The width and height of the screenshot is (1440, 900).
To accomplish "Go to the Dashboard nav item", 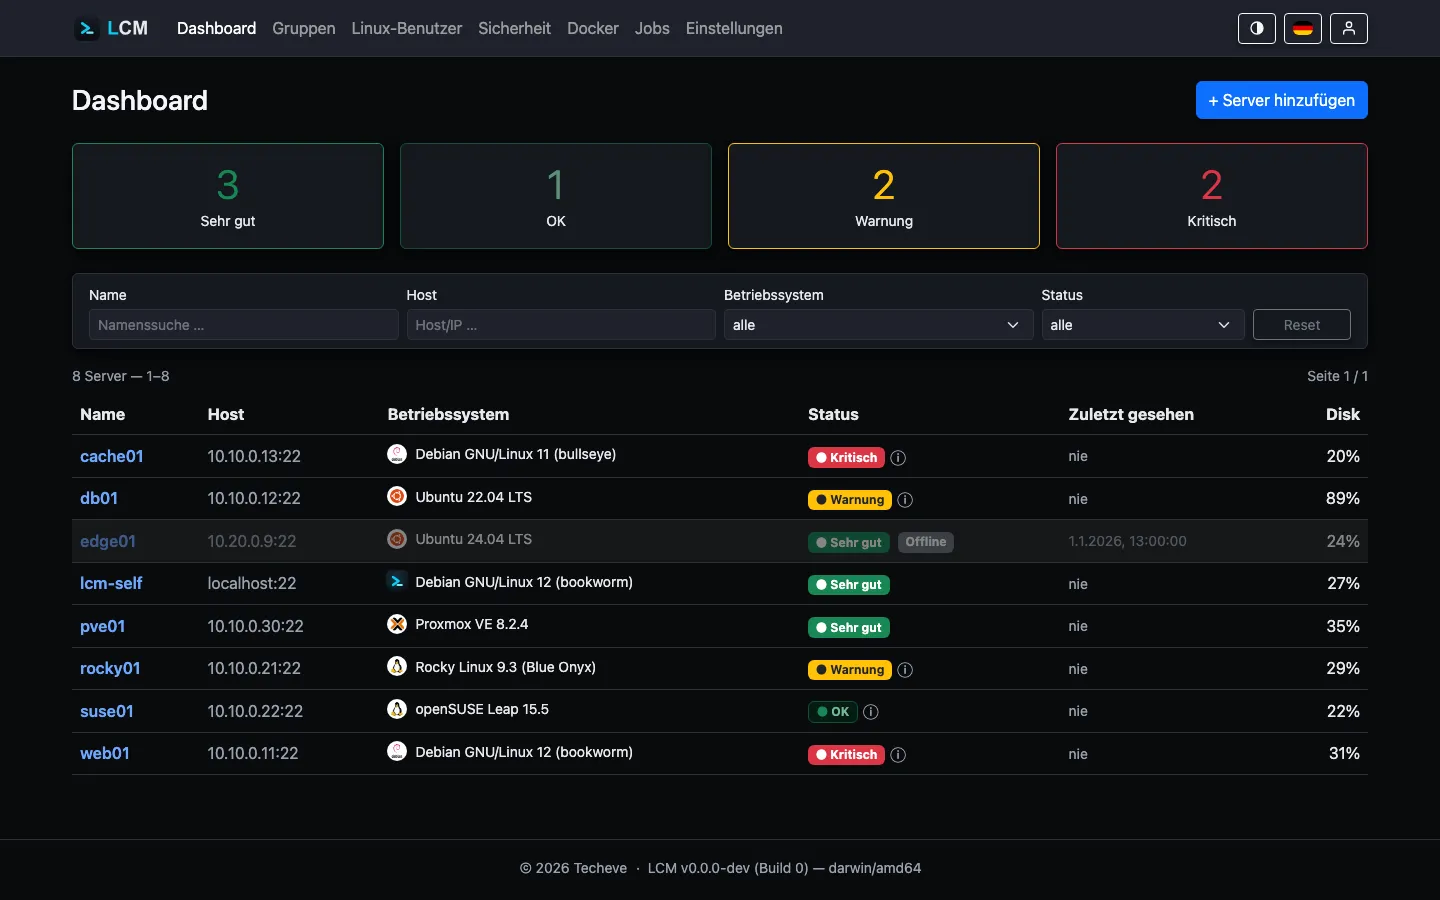I will pyautogui.click(x=216, y=28).
